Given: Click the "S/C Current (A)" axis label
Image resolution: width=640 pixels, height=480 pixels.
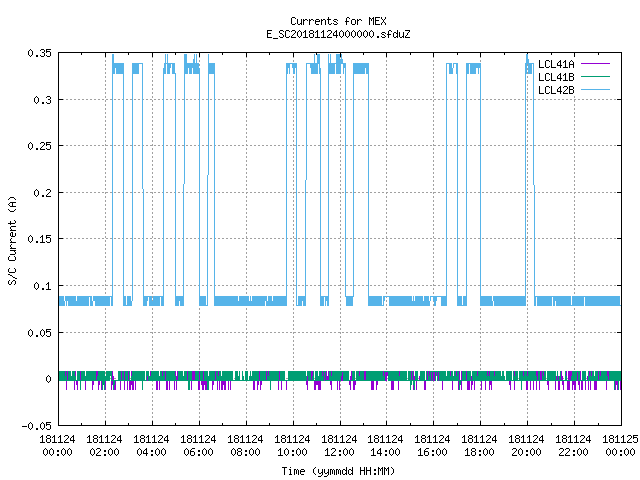Looking at the screenshot, I should coord(12,241).
